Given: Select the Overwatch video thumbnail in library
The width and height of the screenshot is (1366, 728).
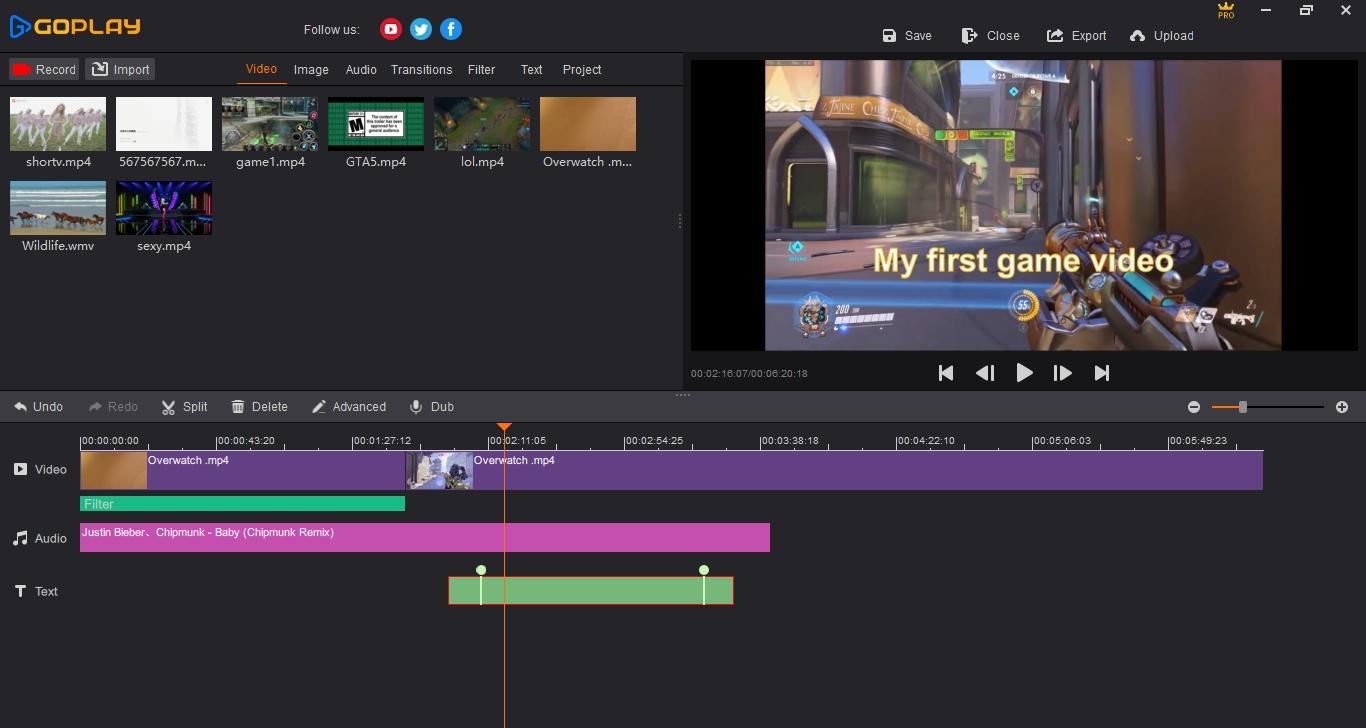Looking at the screenshot, I should coord(588,124).
